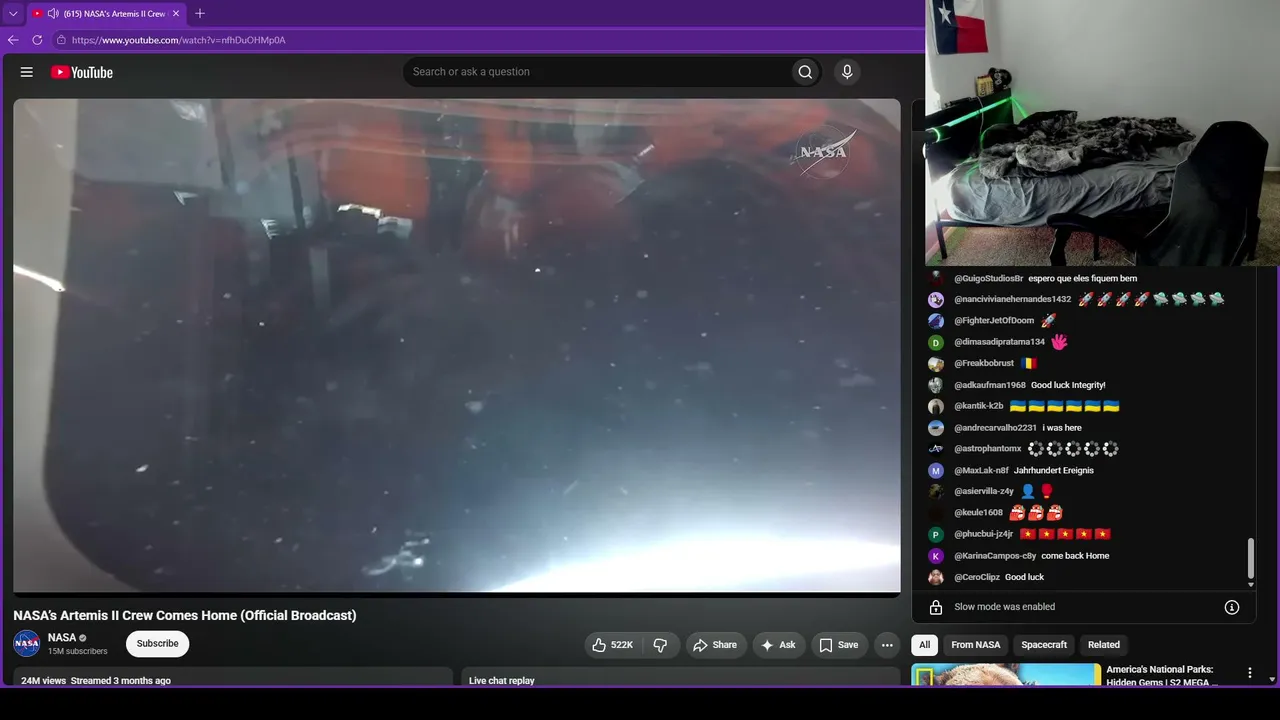Click the Live chat replay heading
Screen dimensions: 1280x720
coord(502,681)
